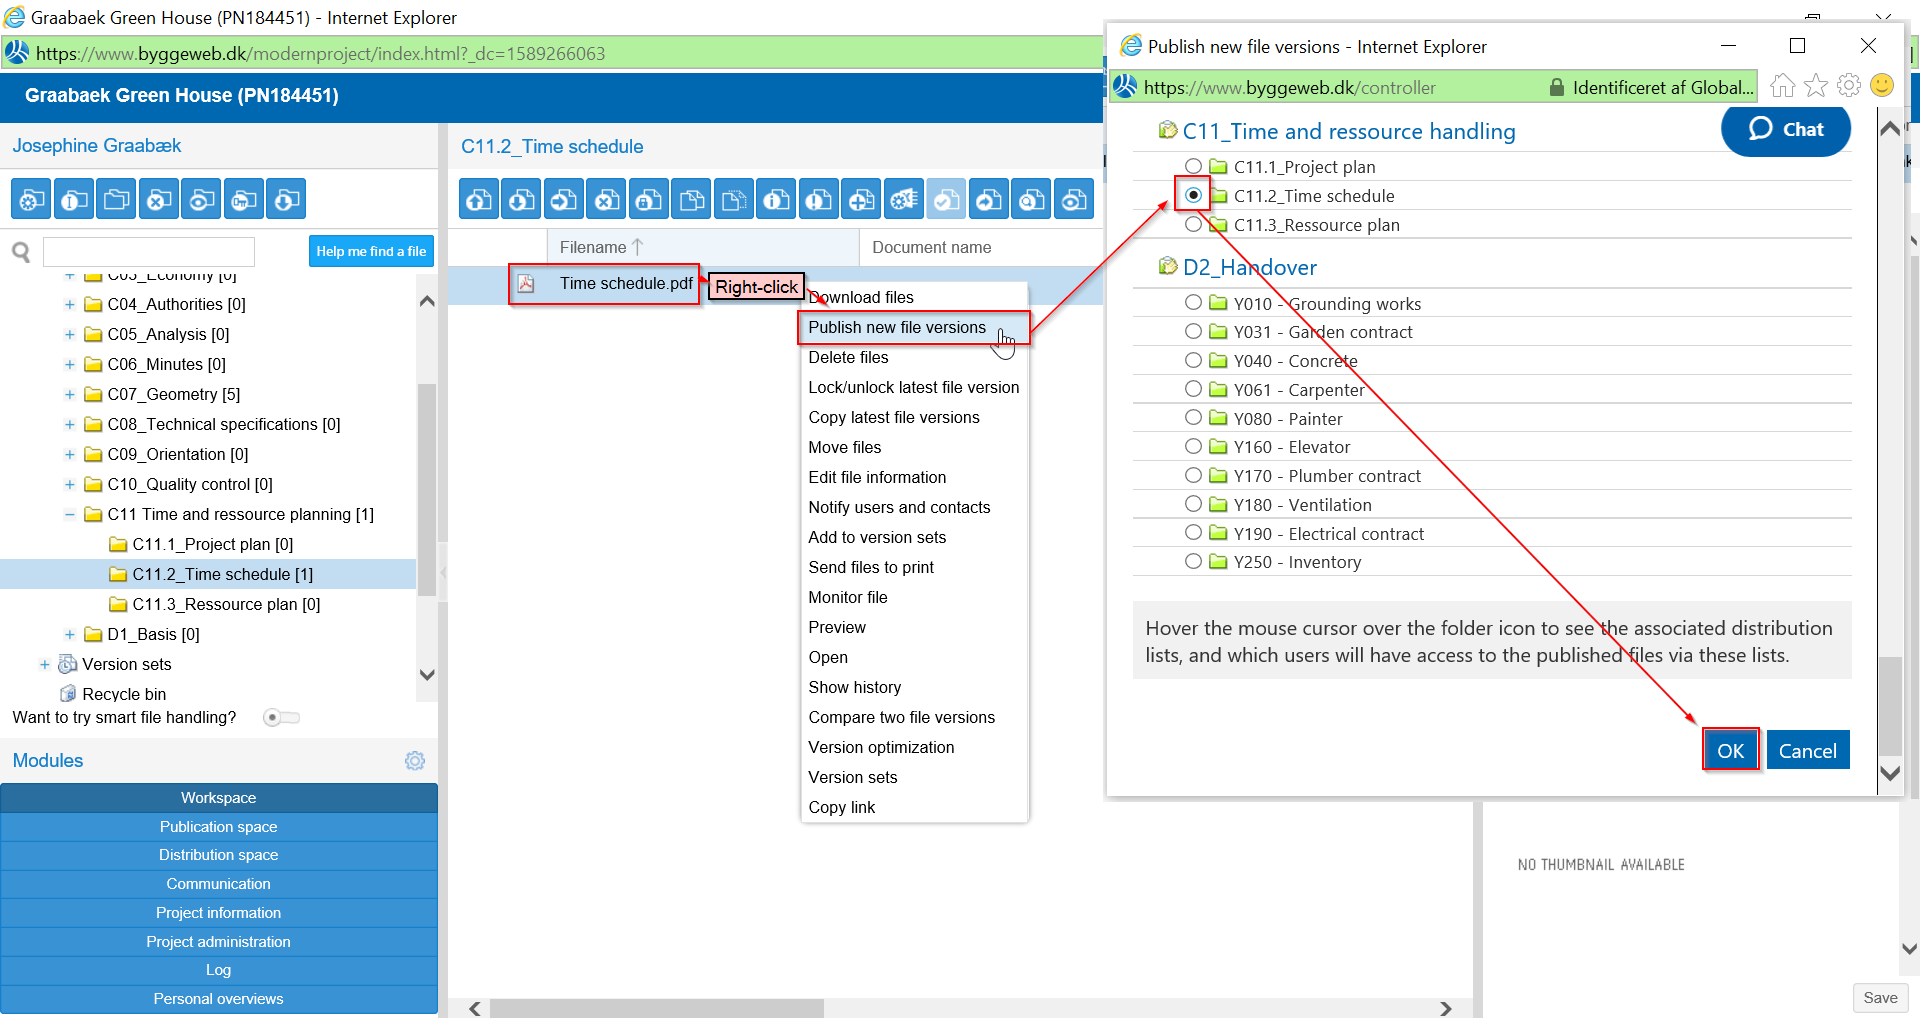Click the Help me find a file button
The width and height of the screenshot is (1920, 1018).
point(371,251)
